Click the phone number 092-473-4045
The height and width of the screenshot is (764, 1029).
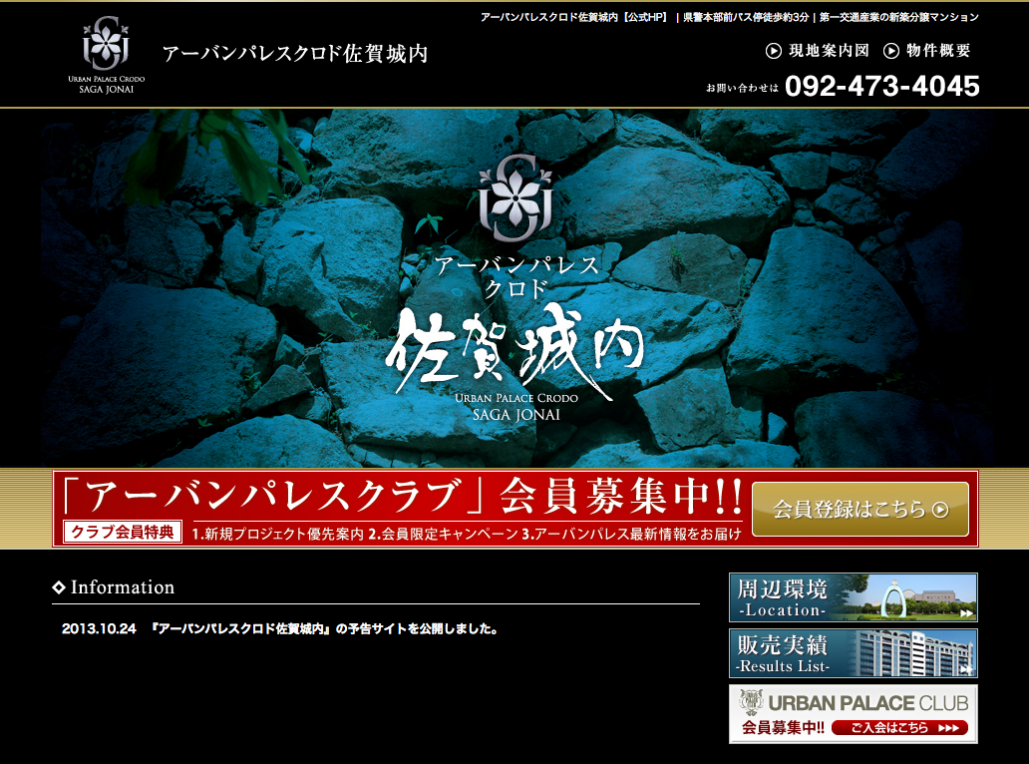[882, 86]
